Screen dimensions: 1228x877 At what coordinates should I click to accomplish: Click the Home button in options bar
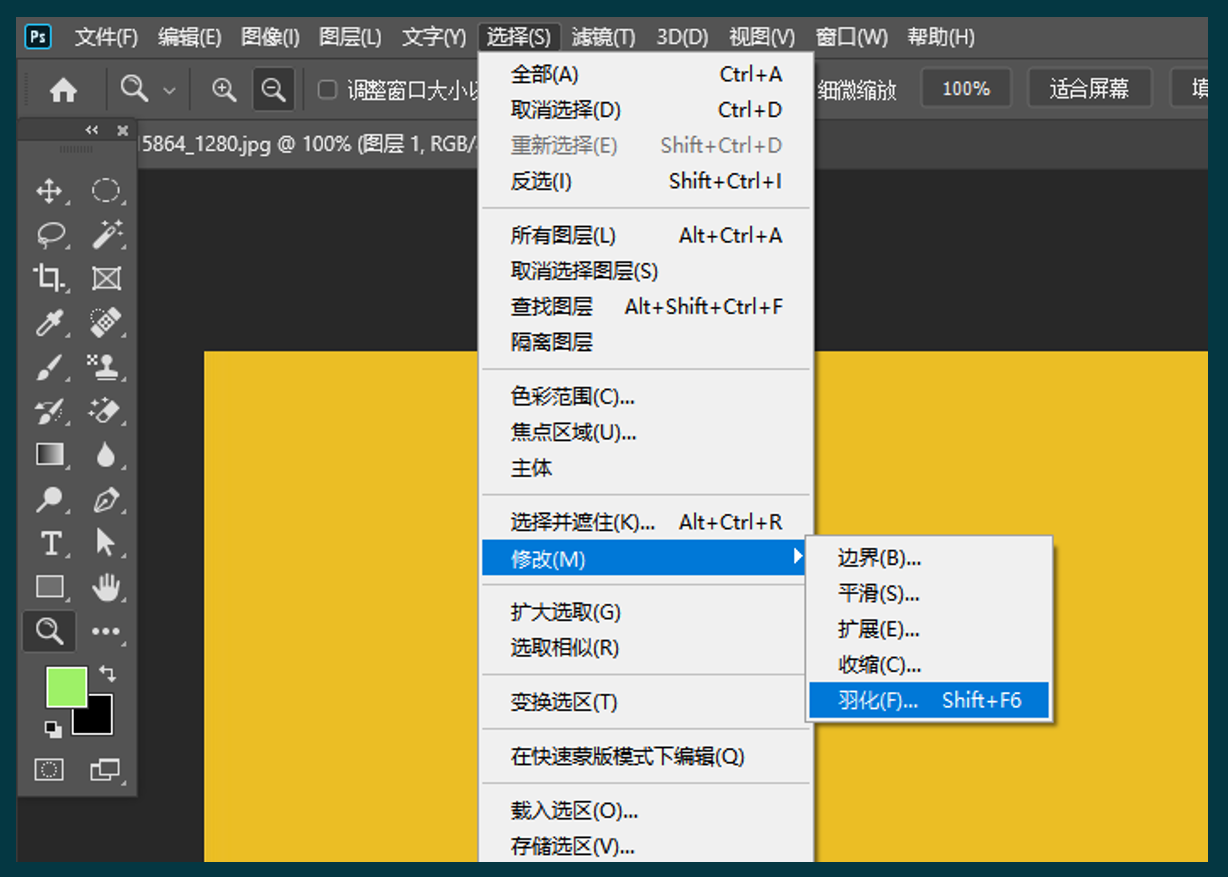click(63, 90)
